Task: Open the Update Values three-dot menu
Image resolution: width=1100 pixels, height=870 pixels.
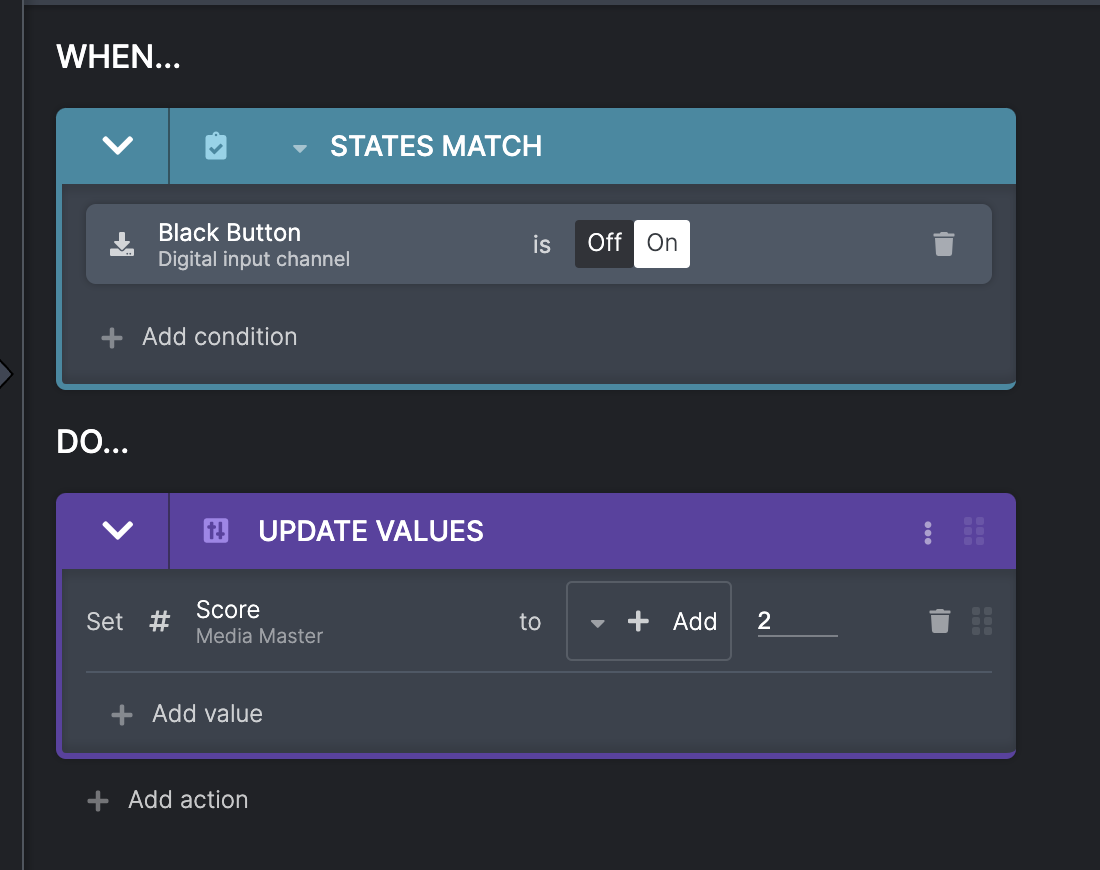Action: point(927,533)
